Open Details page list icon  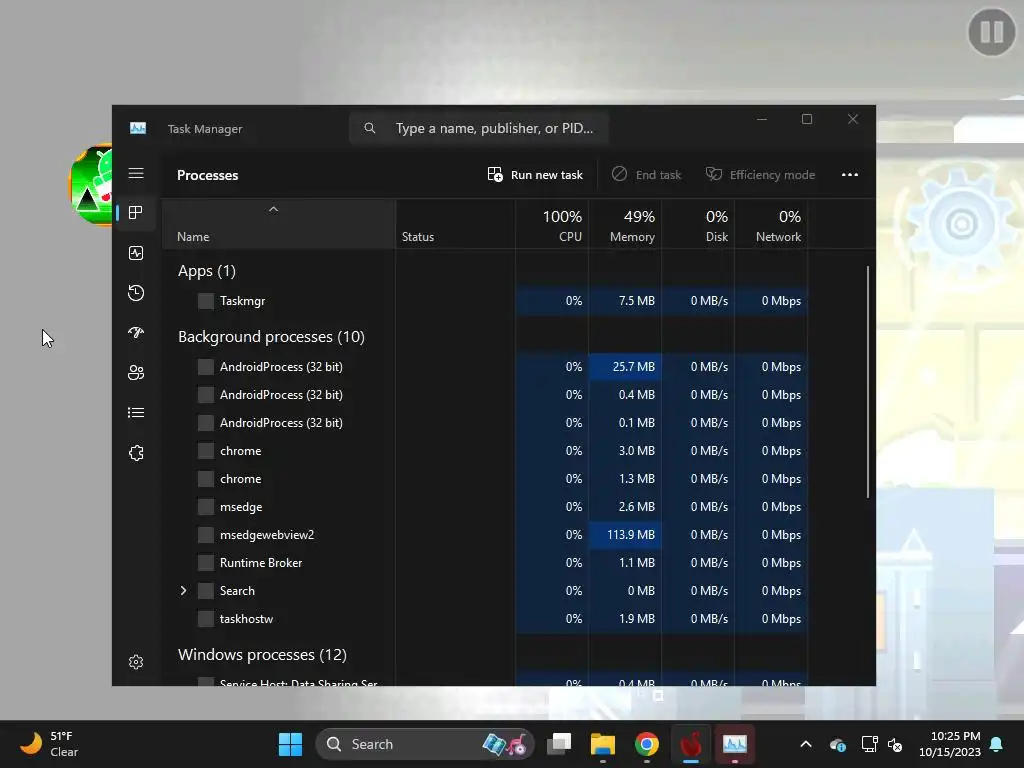[x=136, y=412]
